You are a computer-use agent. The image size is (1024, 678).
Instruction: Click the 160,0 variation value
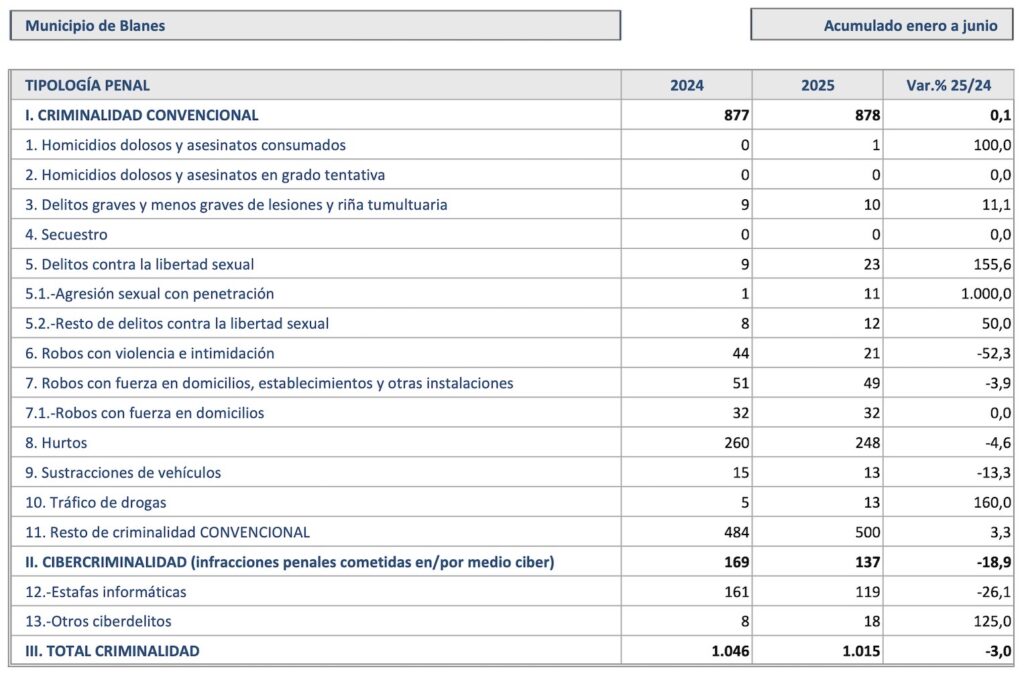[993, 503]
